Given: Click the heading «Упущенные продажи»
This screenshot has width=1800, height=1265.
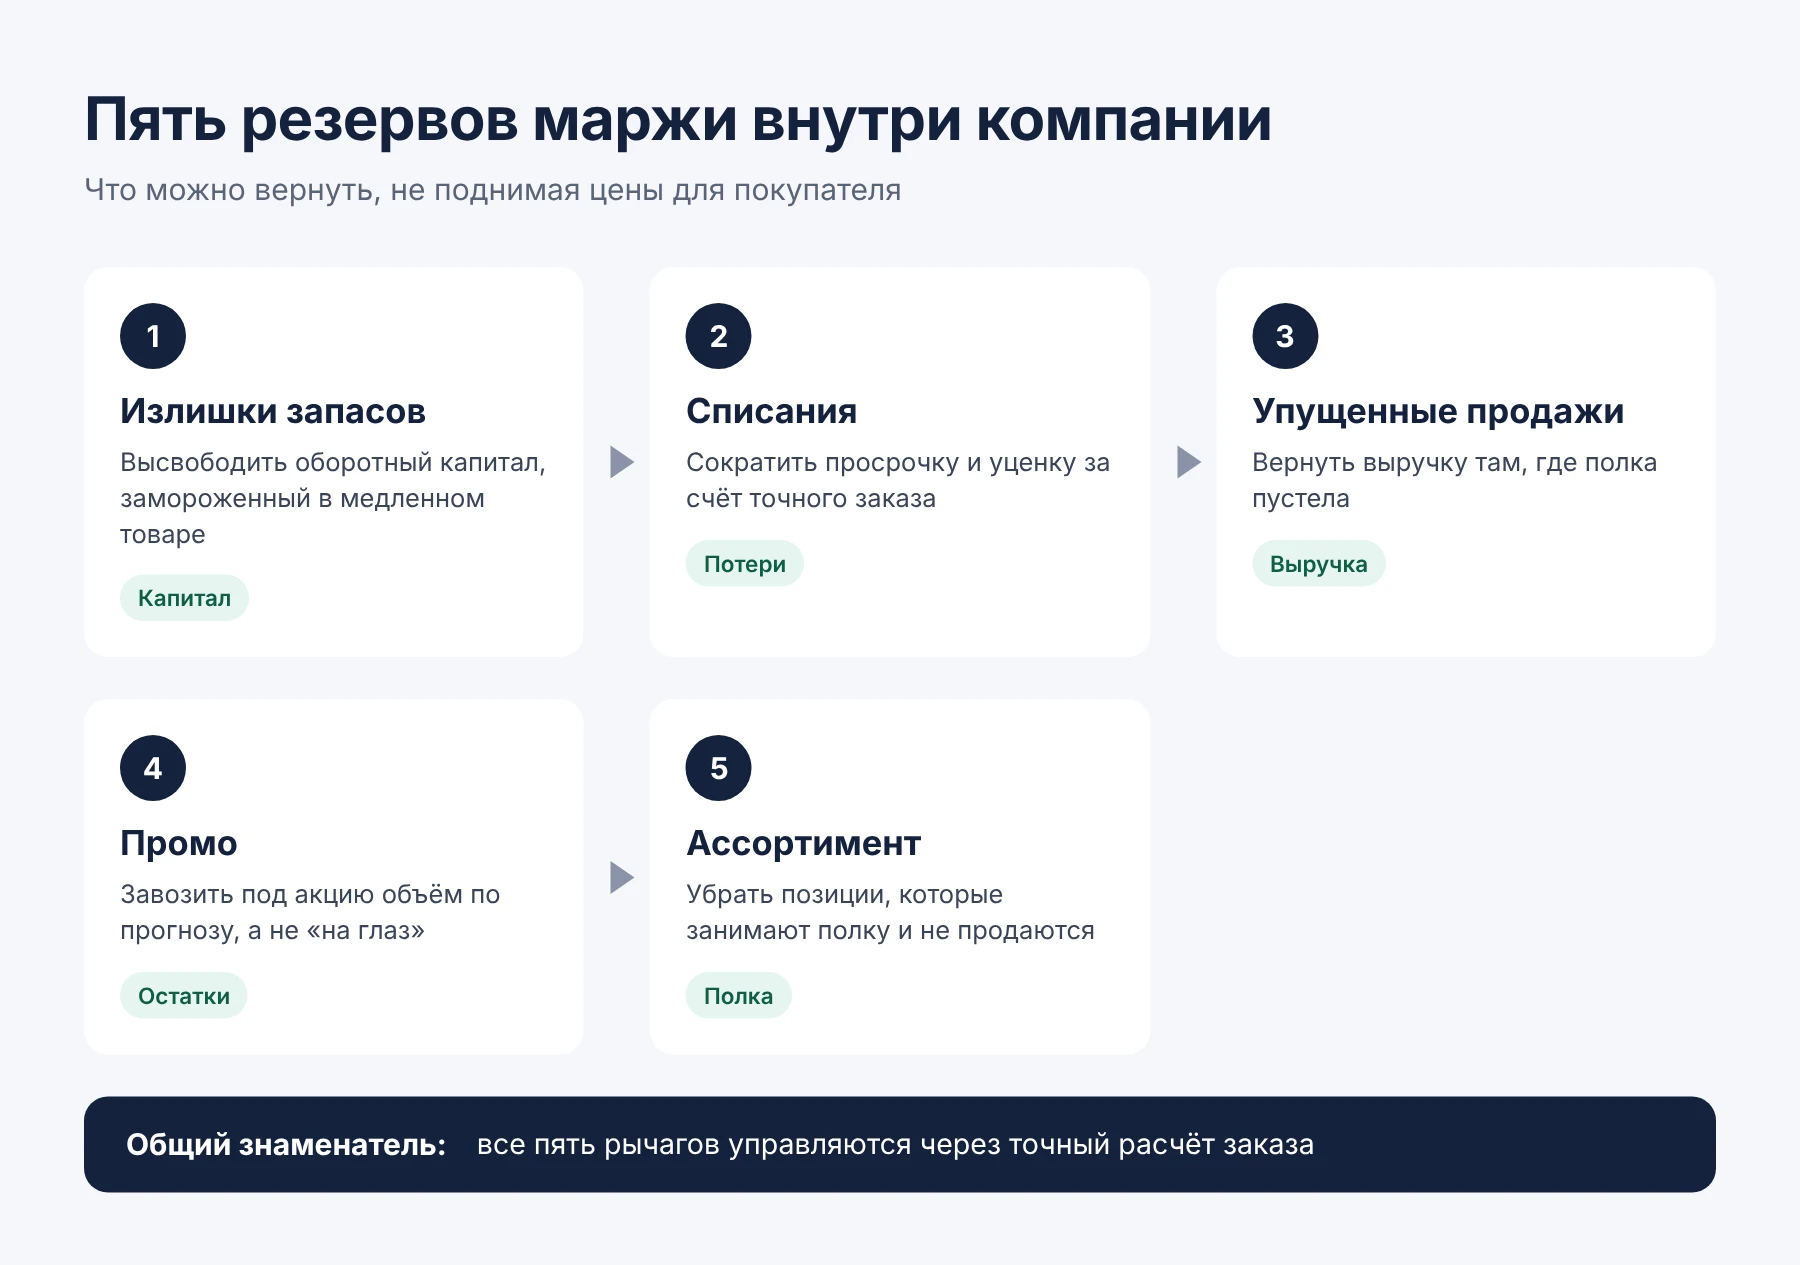Looking at the screenshot, I should [x=1438, y=411].
